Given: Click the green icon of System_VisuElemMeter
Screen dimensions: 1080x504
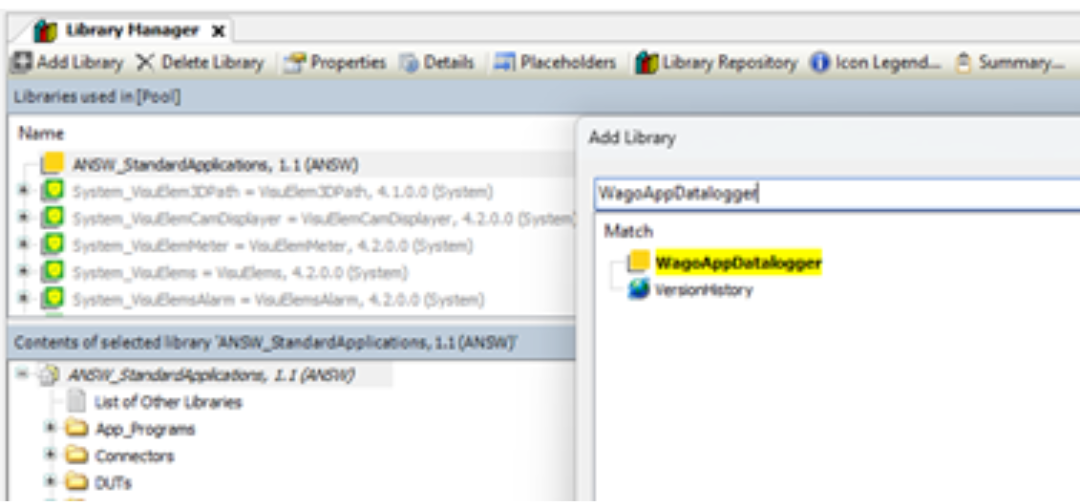Looking at the screenshot, I should pyautogui.click(x=52, y=245).
